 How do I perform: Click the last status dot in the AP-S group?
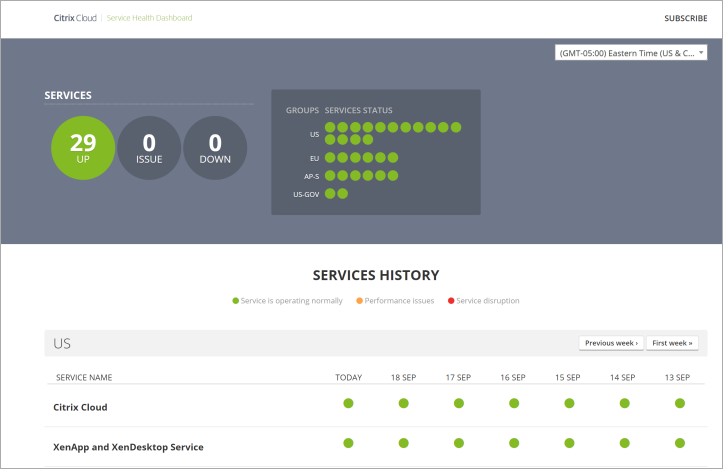pos(393,176)
